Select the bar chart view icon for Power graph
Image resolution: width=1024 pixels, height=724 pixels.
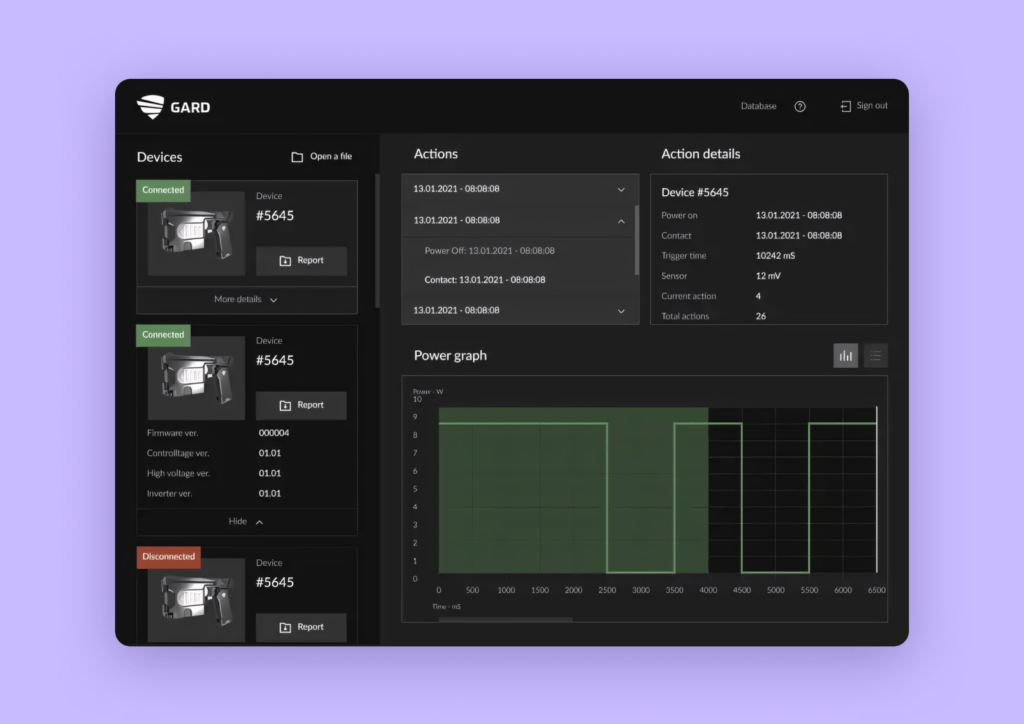845,355
